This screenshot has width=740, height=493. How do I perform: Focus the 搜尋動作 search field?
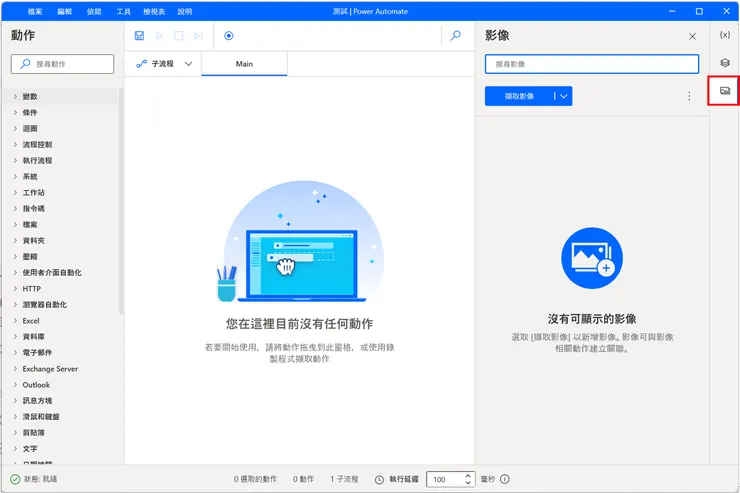pyautogui.click(x=62, y=64)
